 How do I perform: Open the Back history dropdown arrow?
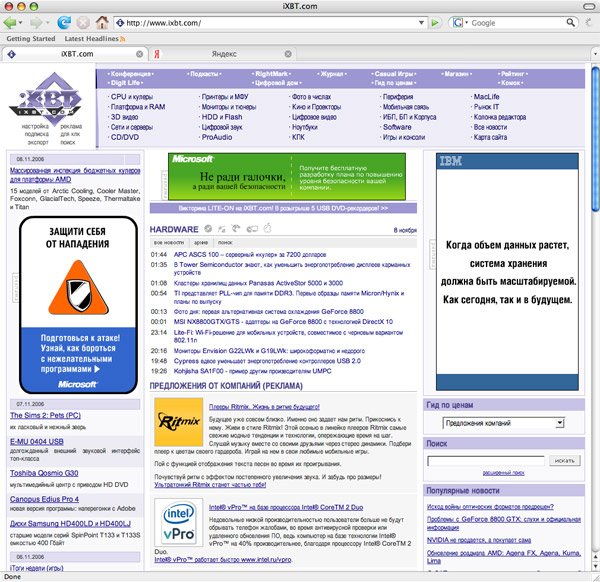click(21, 23)
